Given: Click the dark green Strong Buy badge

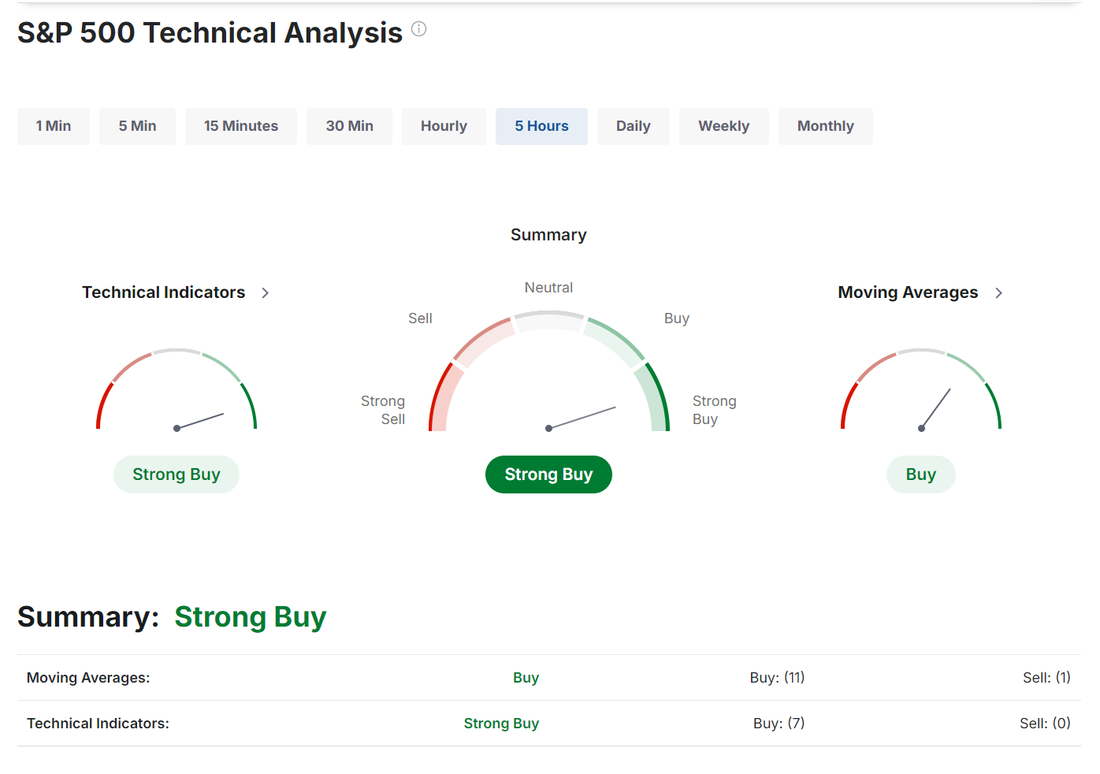Looking at the screenshot, I should click(x=548, y=475).
